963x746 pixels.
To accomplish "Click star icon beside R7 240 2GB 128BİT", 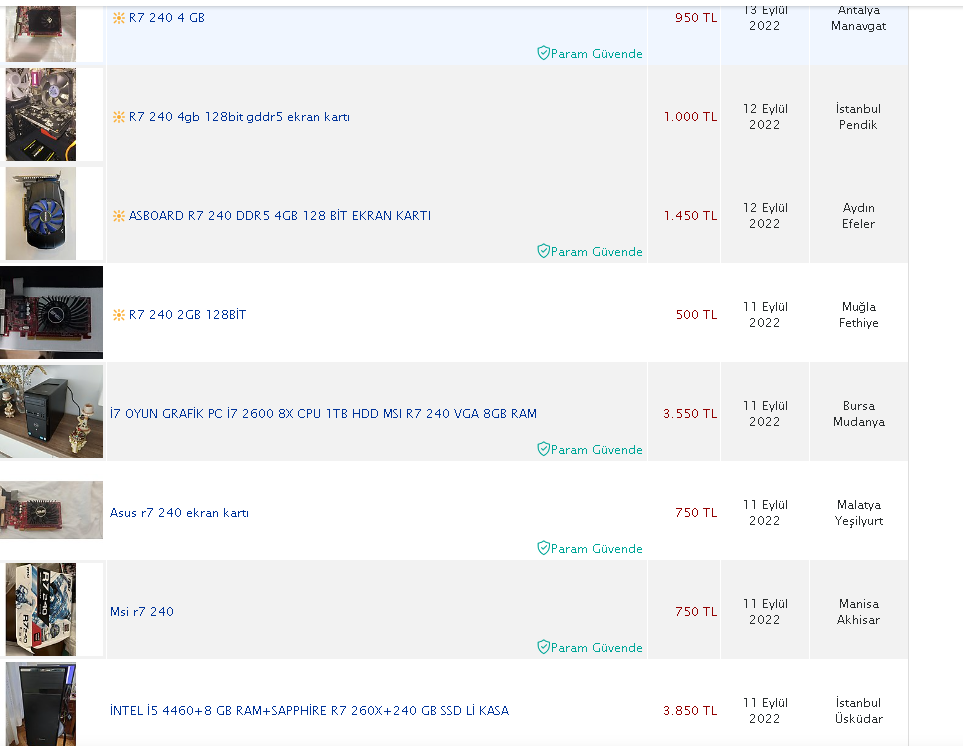I will (119, 315).
